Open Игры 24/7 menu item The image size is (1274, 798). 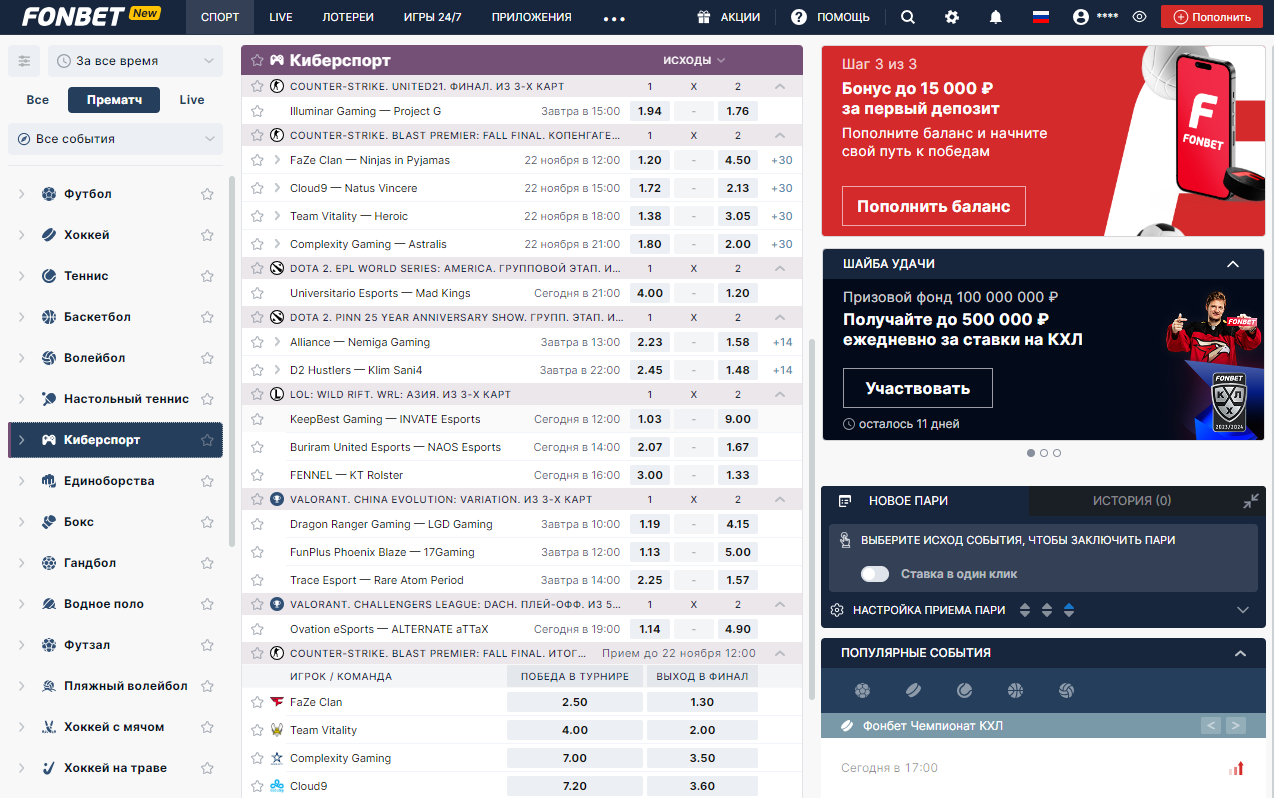tap(433, 17)
